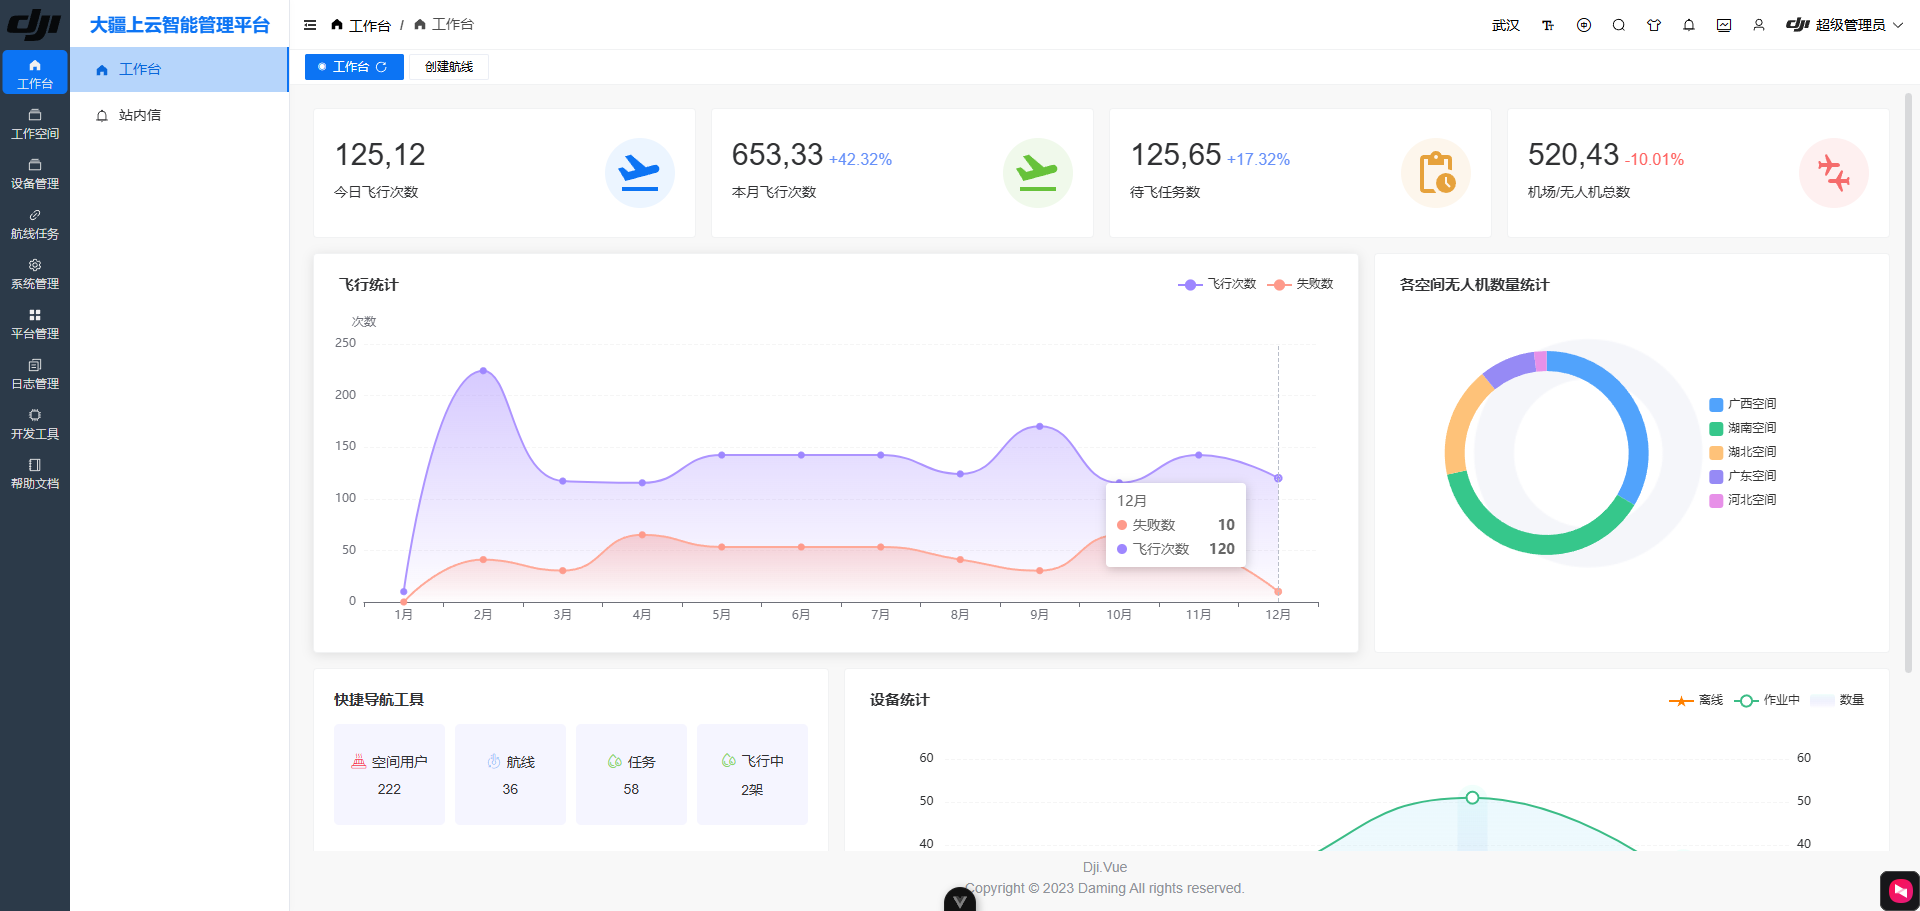Select 站内信 in the submenu panel
1920x911 pixels.
tap(179, 115)
